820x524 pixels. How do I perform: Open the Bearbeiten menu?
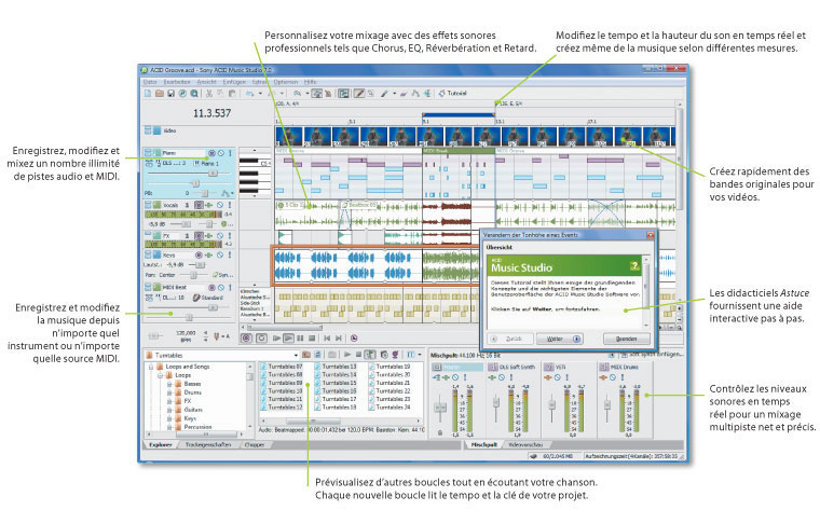coord(177,82)
